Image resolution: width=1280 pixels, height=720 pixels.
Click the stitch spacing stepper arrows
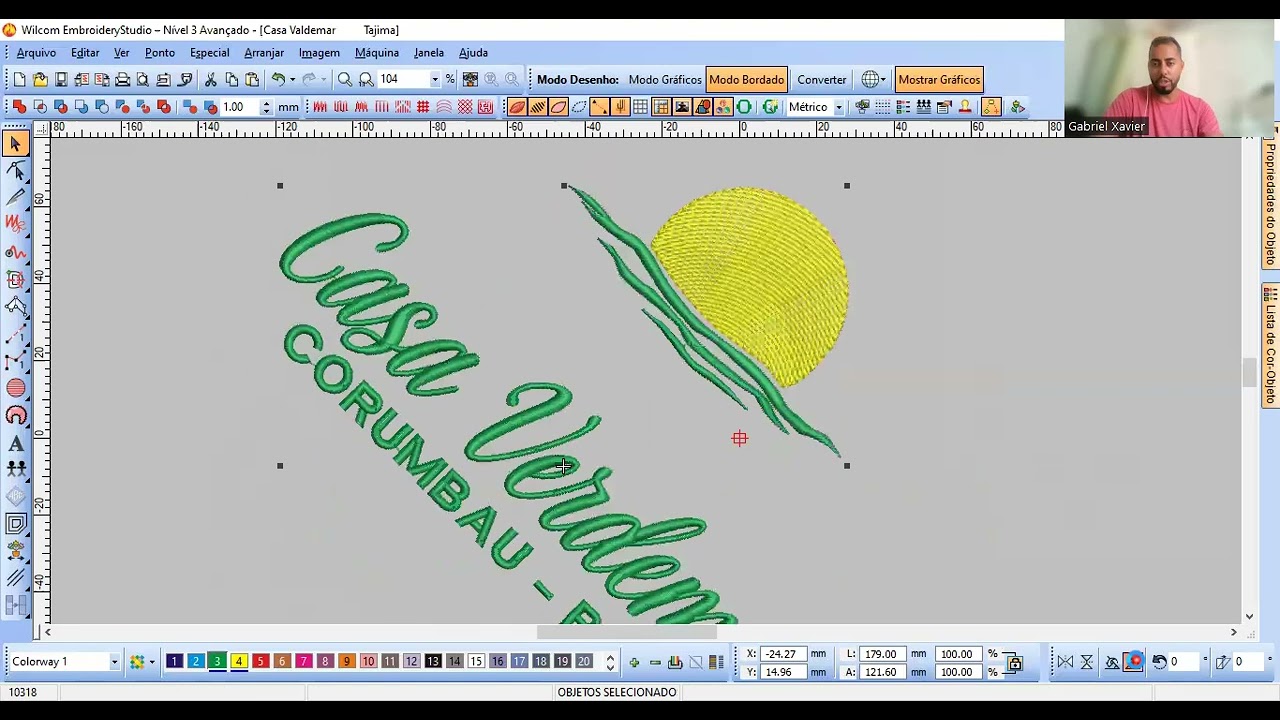(x=265, y=107)
